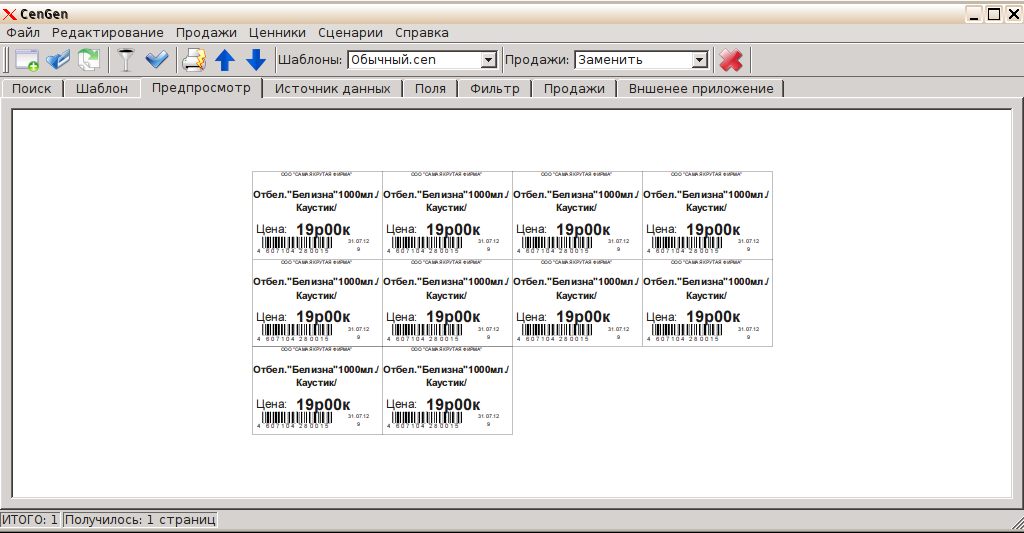
Task: Click the funnel filter icon
Action: pyautogui.click(x=125, y=60)
